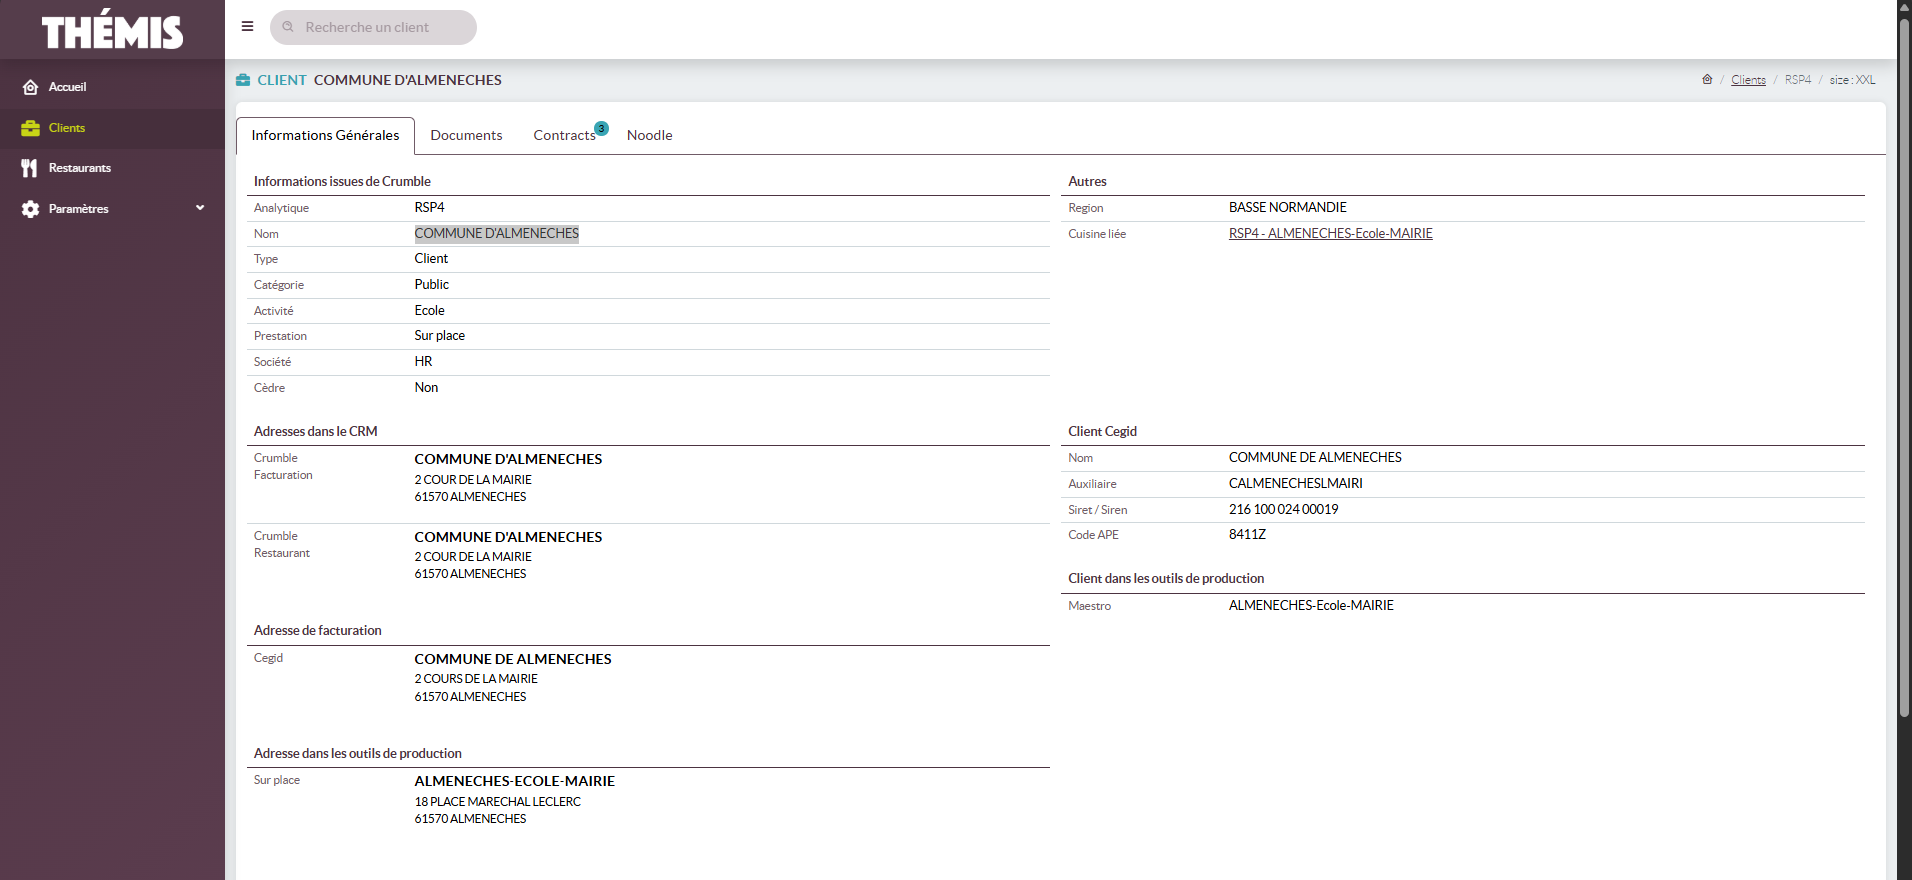Toggle the hamburger sidebar menu

pyautogui.click(x=248, y=27)
